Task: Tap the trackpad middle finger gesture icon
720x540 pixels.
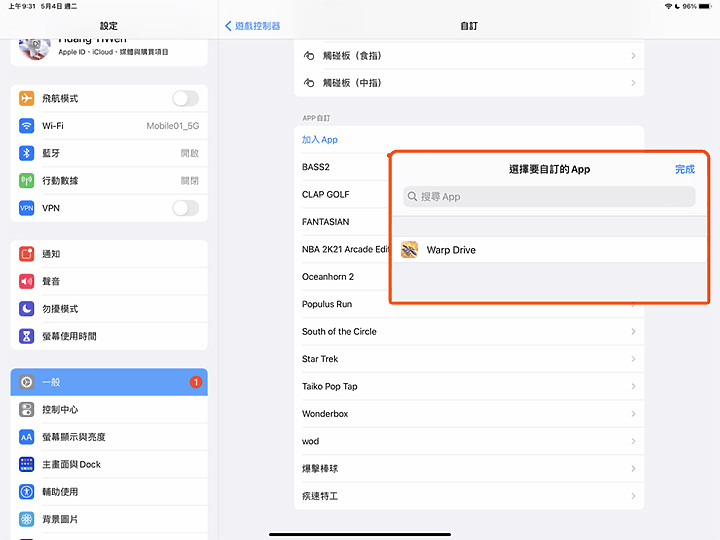Action: [x=309, y=83]
